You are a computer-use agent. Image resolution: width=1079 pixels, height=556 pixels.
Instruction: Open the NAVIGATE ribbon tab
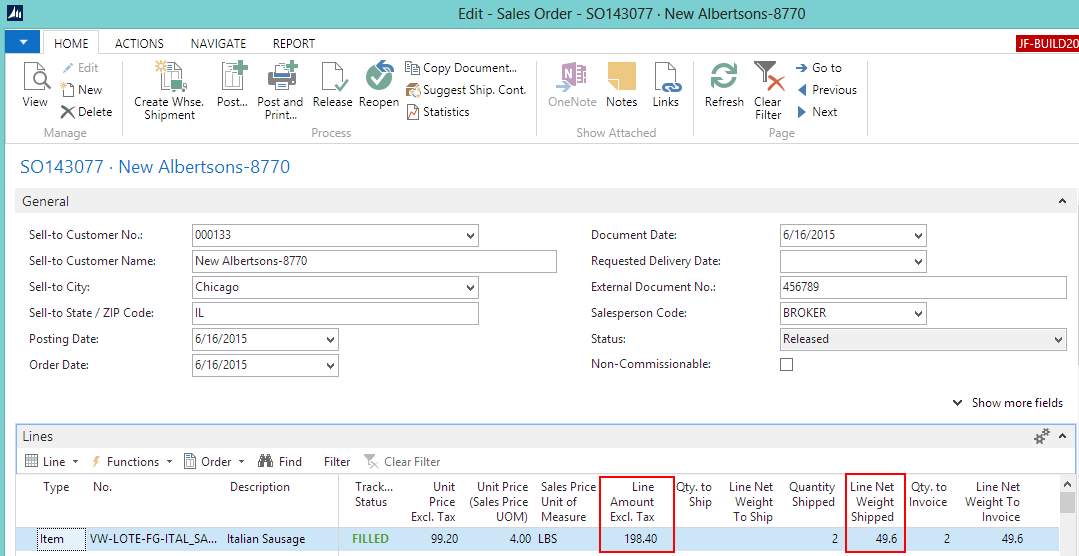(x=218, y=44)
